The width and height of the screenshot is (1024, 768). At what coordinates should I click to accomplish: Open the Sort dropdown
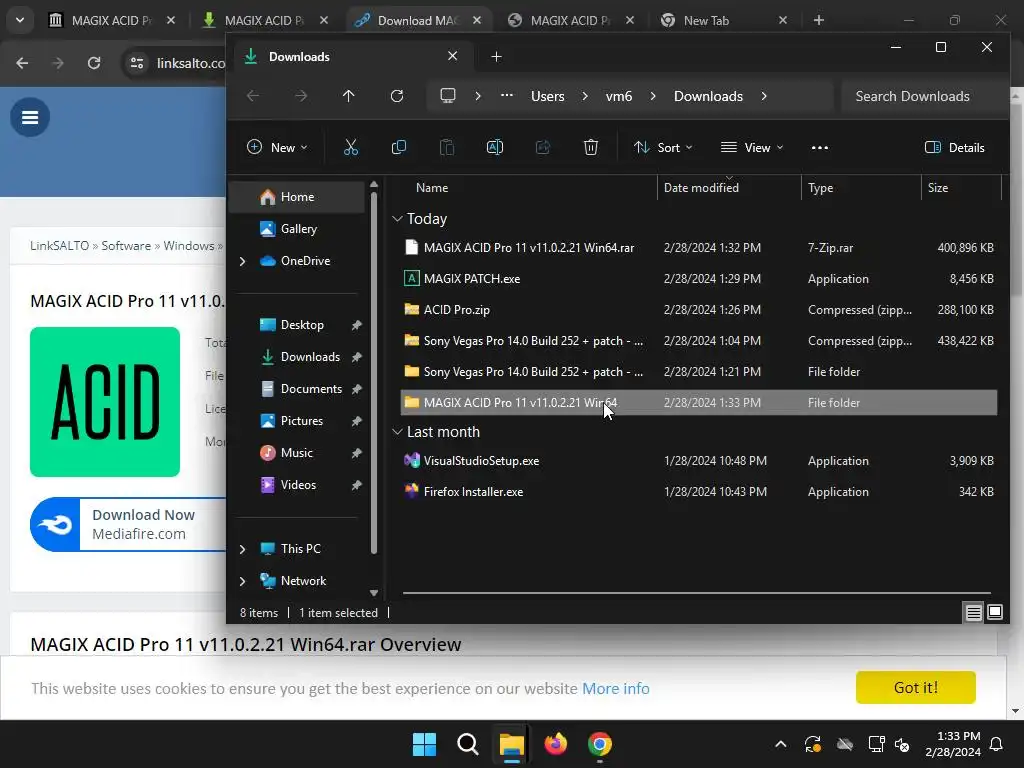664,148
